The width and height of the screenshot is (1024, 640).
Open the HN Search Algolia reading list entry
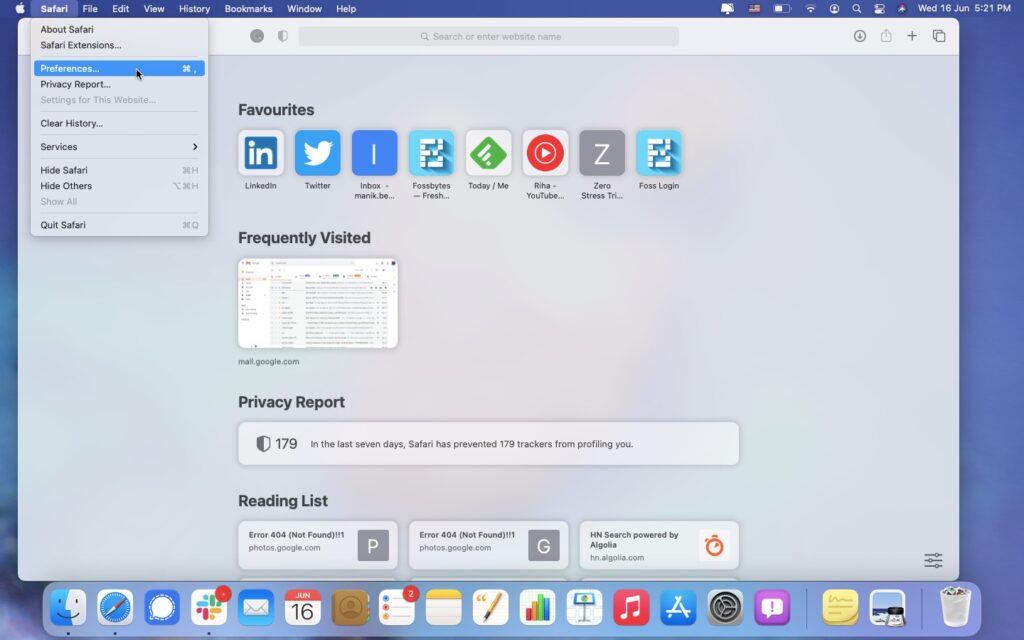[x=659, y=545]
